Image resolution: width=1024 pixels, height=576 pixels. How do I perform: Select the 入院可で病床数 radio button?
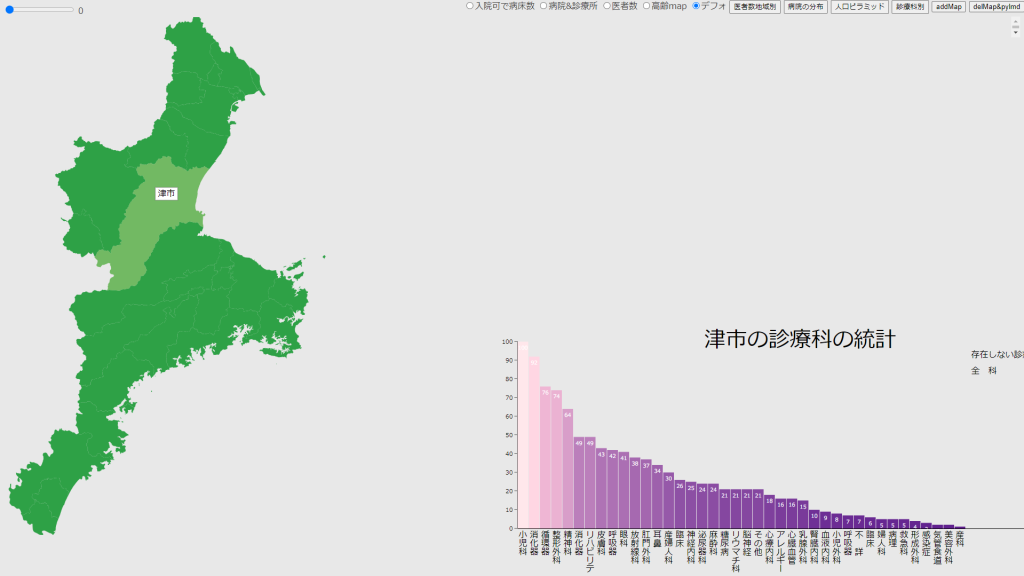point(470,6)
